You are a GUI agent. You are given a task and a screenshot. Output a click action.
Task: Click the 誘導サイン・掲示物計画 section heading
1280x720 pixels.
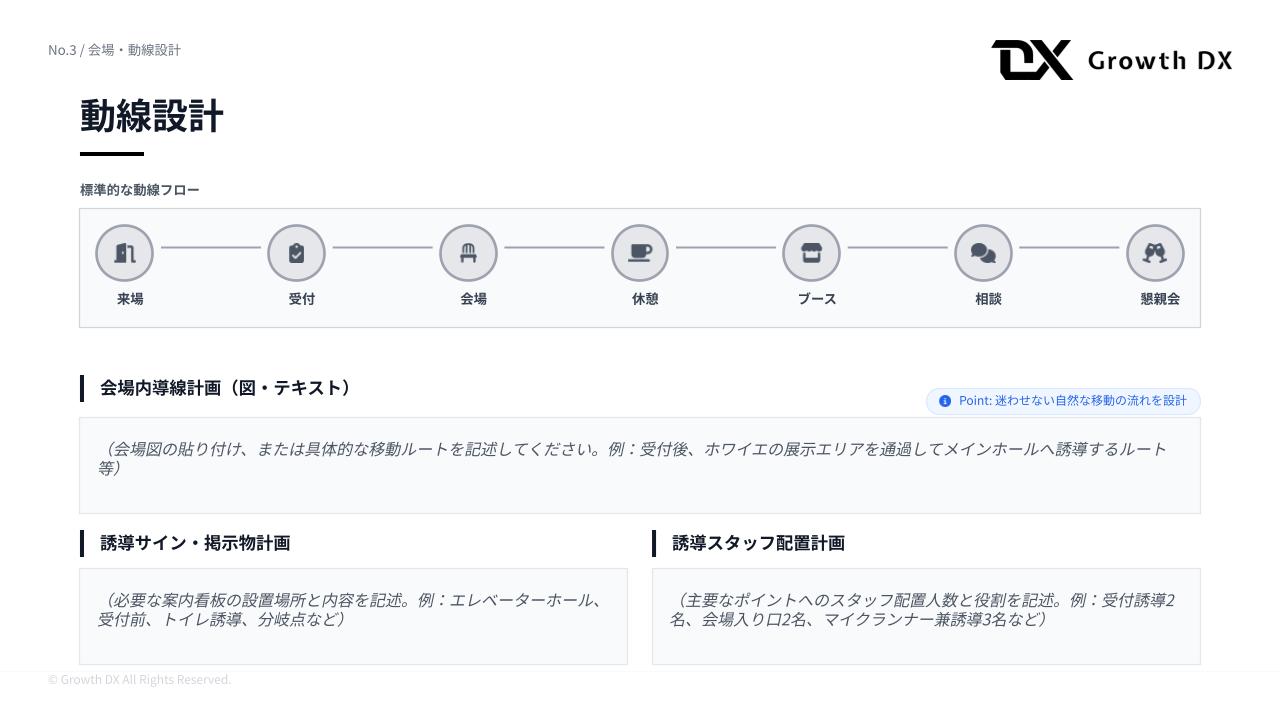(x=195, y=543)
